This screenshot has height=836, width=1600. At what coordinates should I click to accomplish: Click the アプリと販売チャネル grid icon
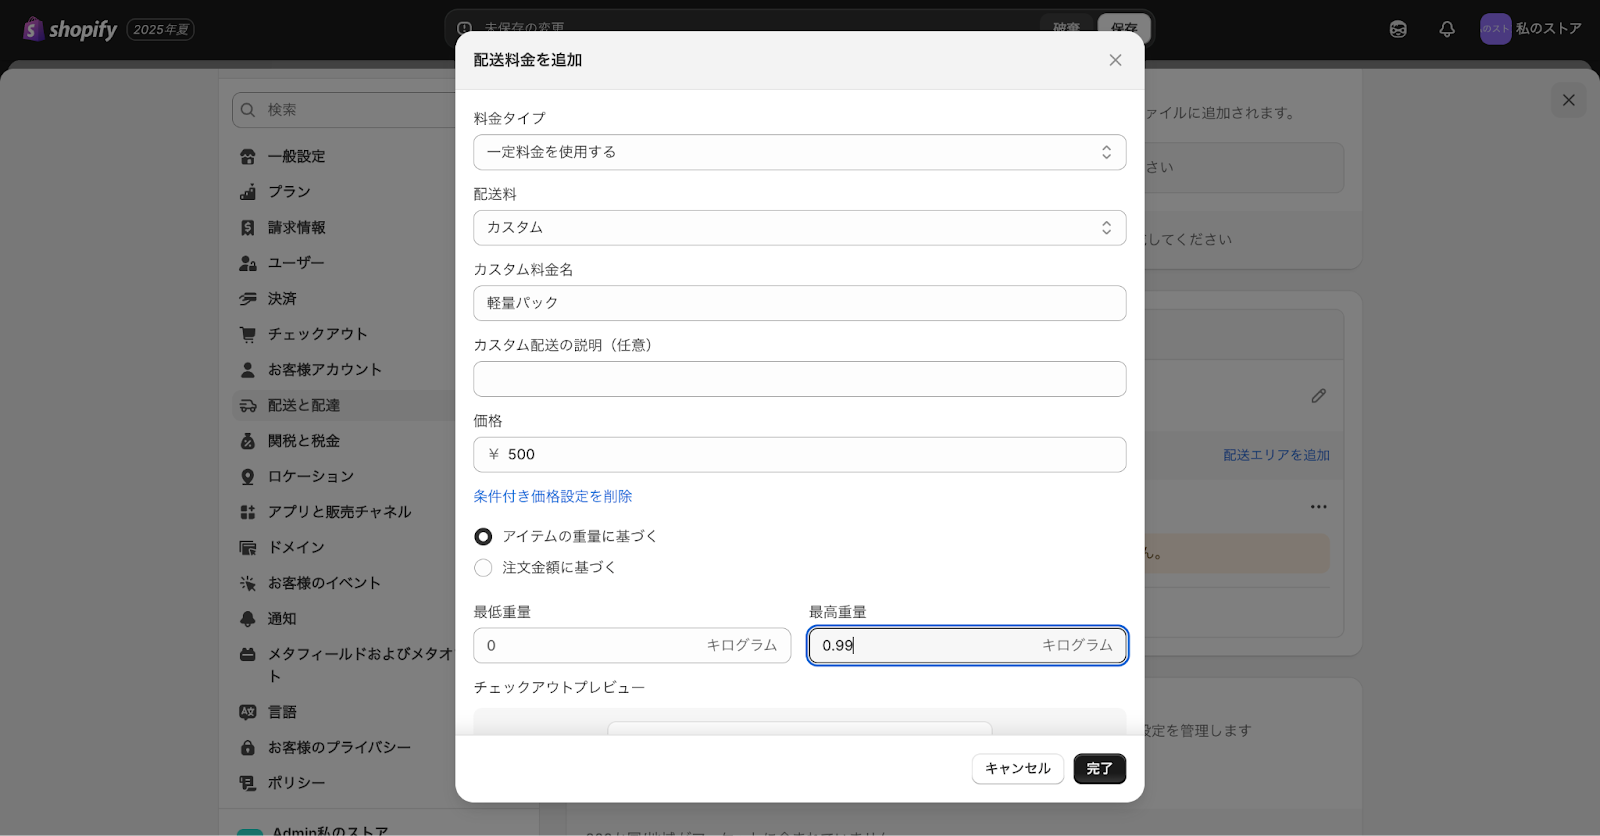tap(248, 512)
